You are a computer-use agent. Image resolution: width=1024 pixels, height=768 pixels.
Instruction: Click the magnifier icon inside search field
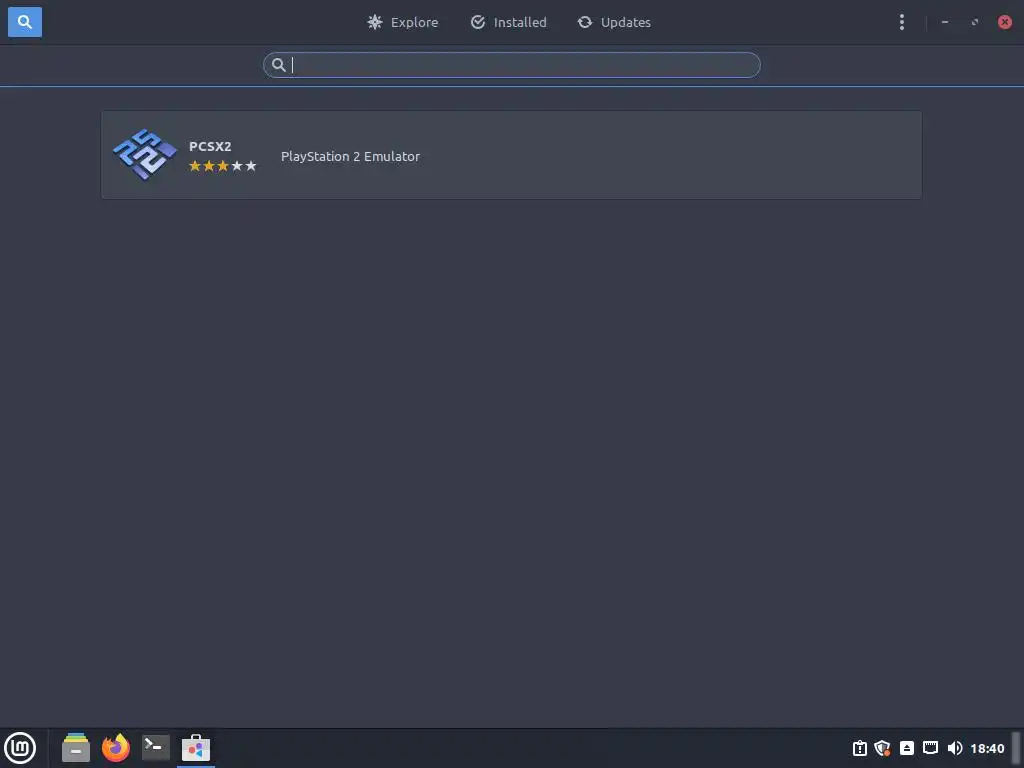coord(279,65)
